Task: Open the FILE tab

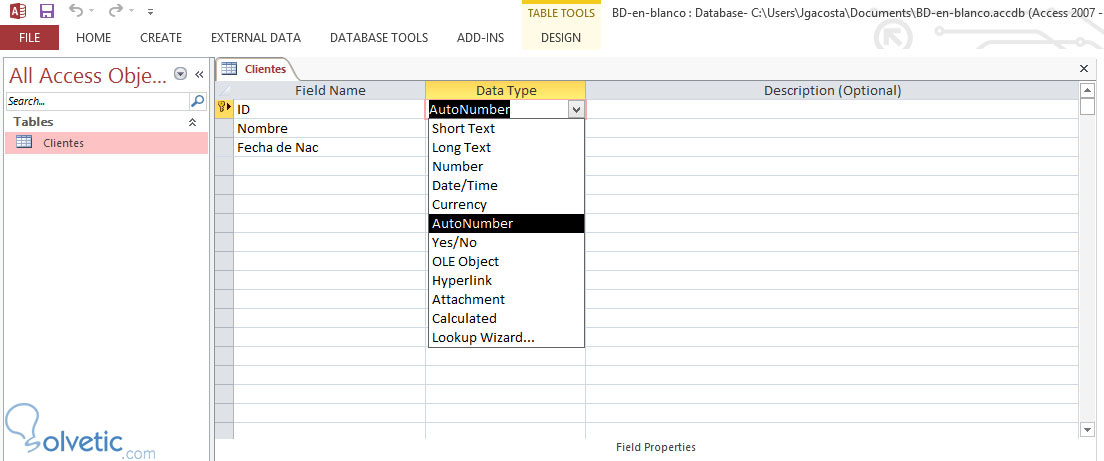Action: click(x=29, y=38)
